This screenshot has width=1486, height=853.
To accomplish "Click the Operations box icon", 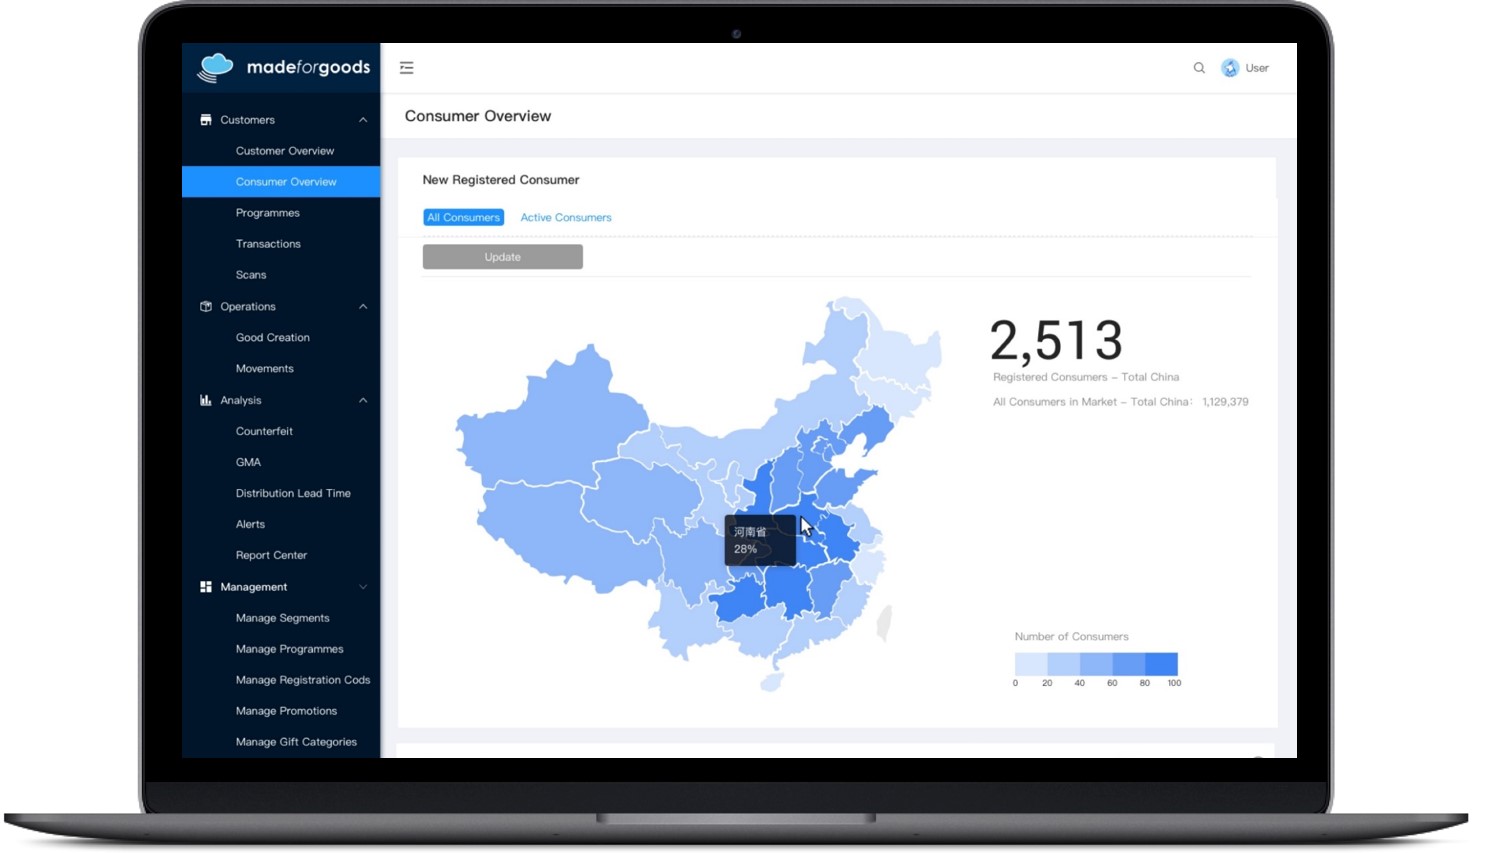I will 206,307.
